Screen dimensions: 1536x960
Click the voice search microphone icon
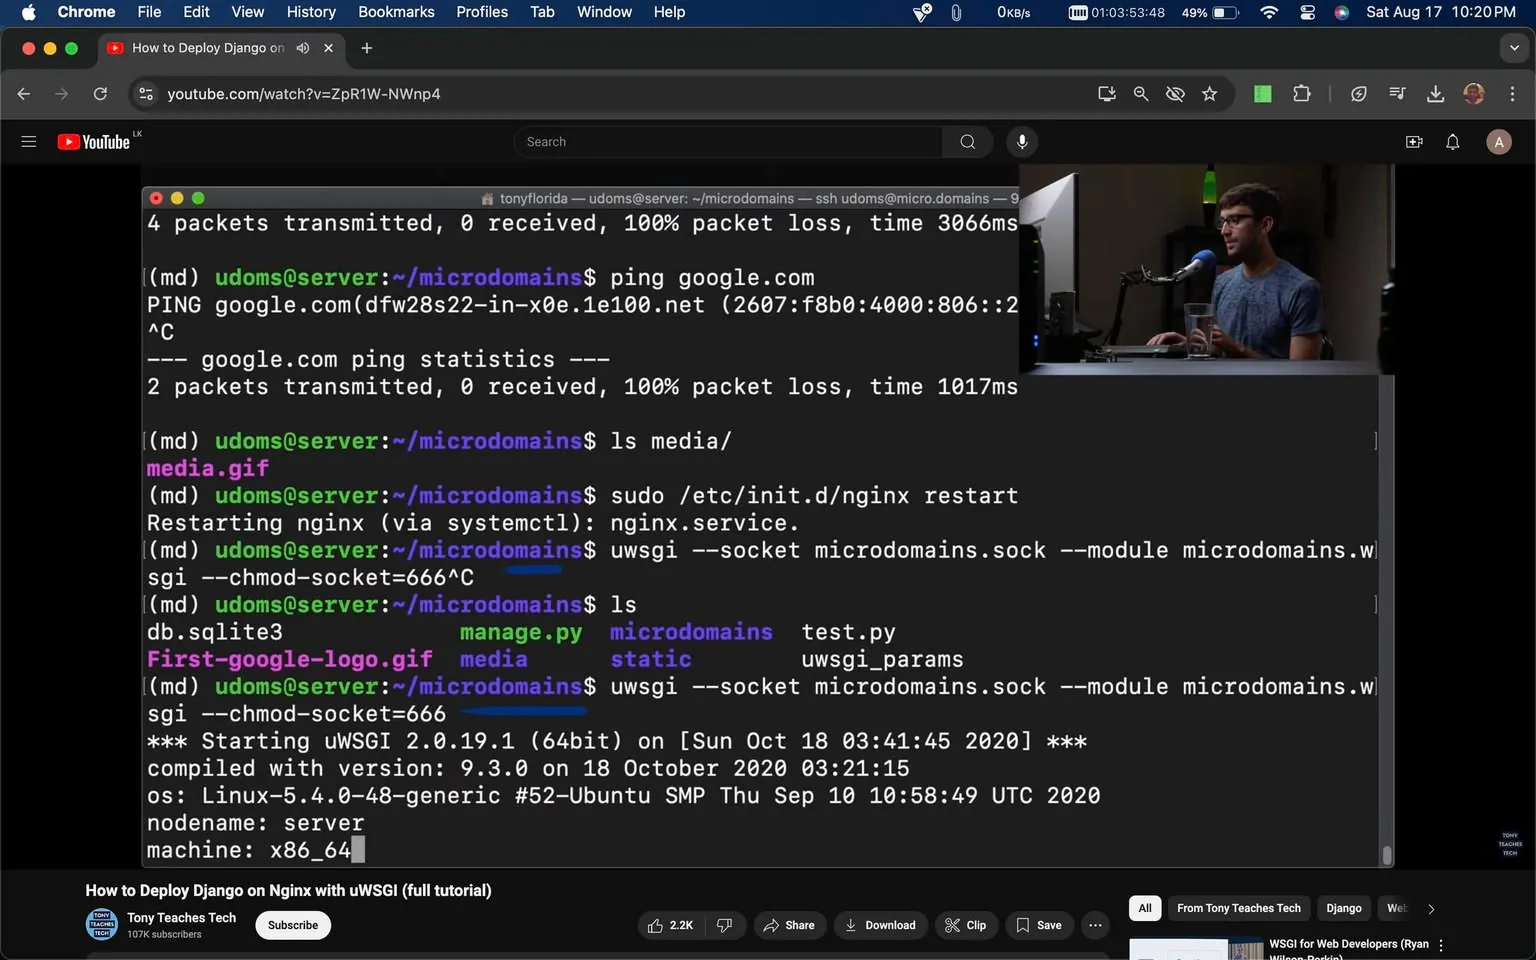pos(1022,142)
